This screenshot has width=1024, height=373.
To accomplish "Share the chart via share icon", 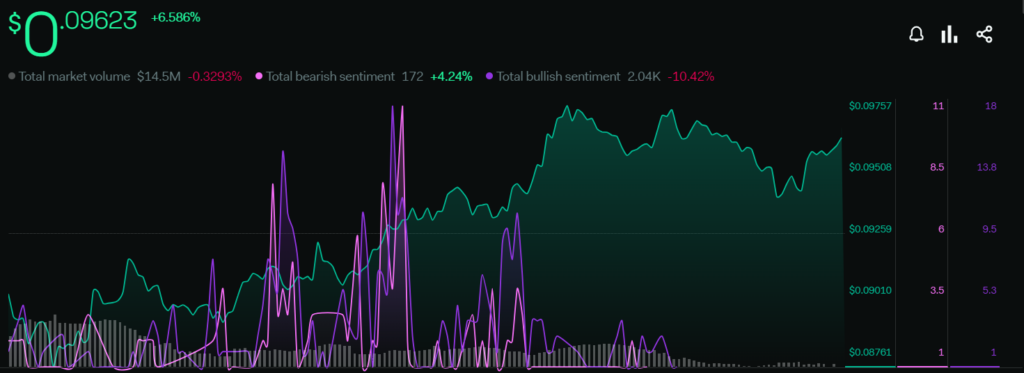I will 984,35.
